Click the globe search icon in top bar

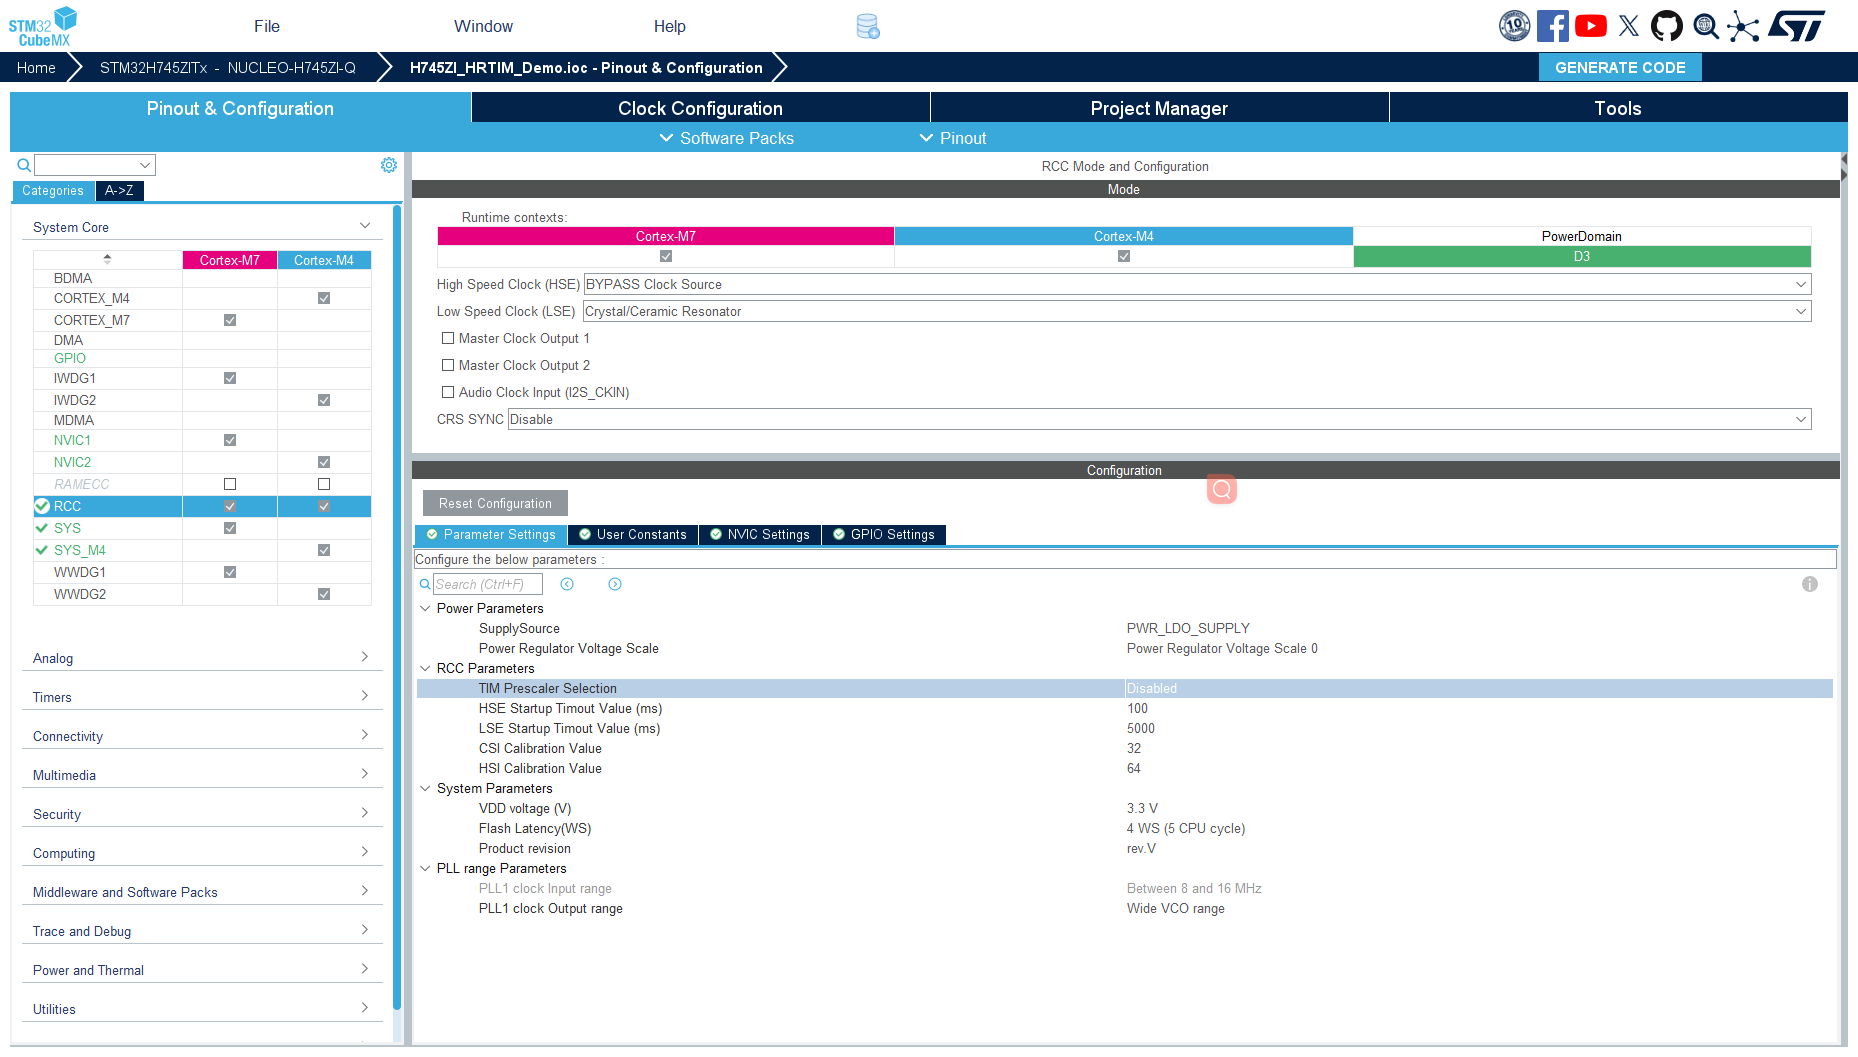click(1706, 26)
